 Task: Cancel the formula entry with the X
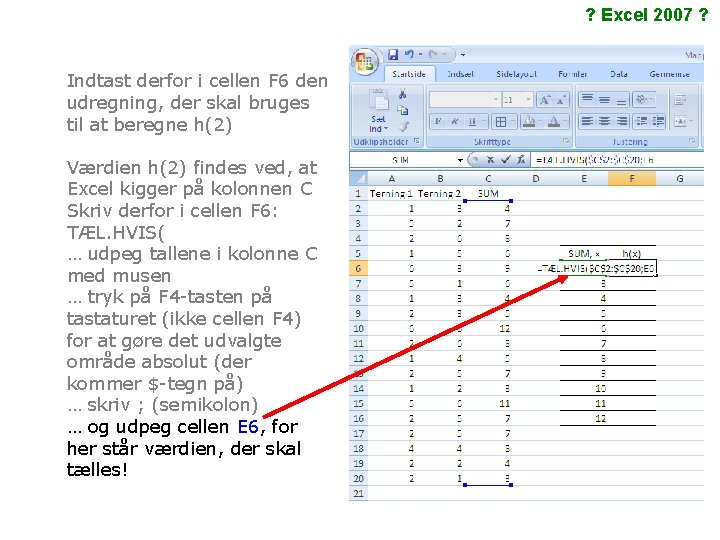click(490, 160)
